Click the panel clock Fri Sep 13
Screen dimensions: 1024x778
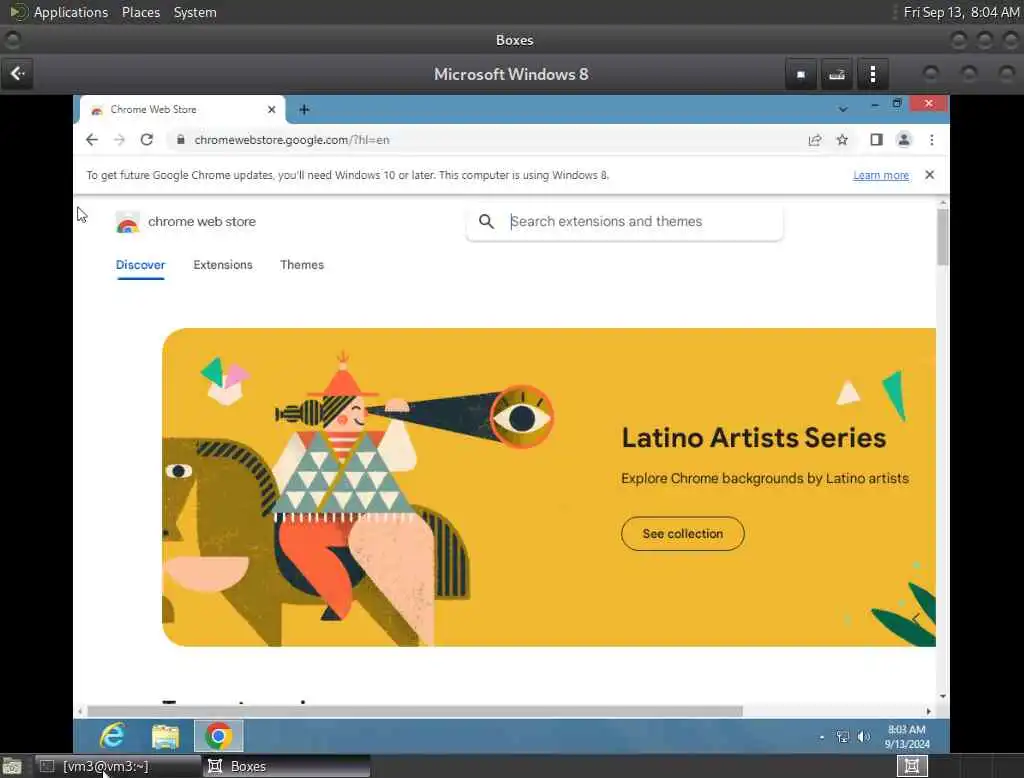point(961,12)
